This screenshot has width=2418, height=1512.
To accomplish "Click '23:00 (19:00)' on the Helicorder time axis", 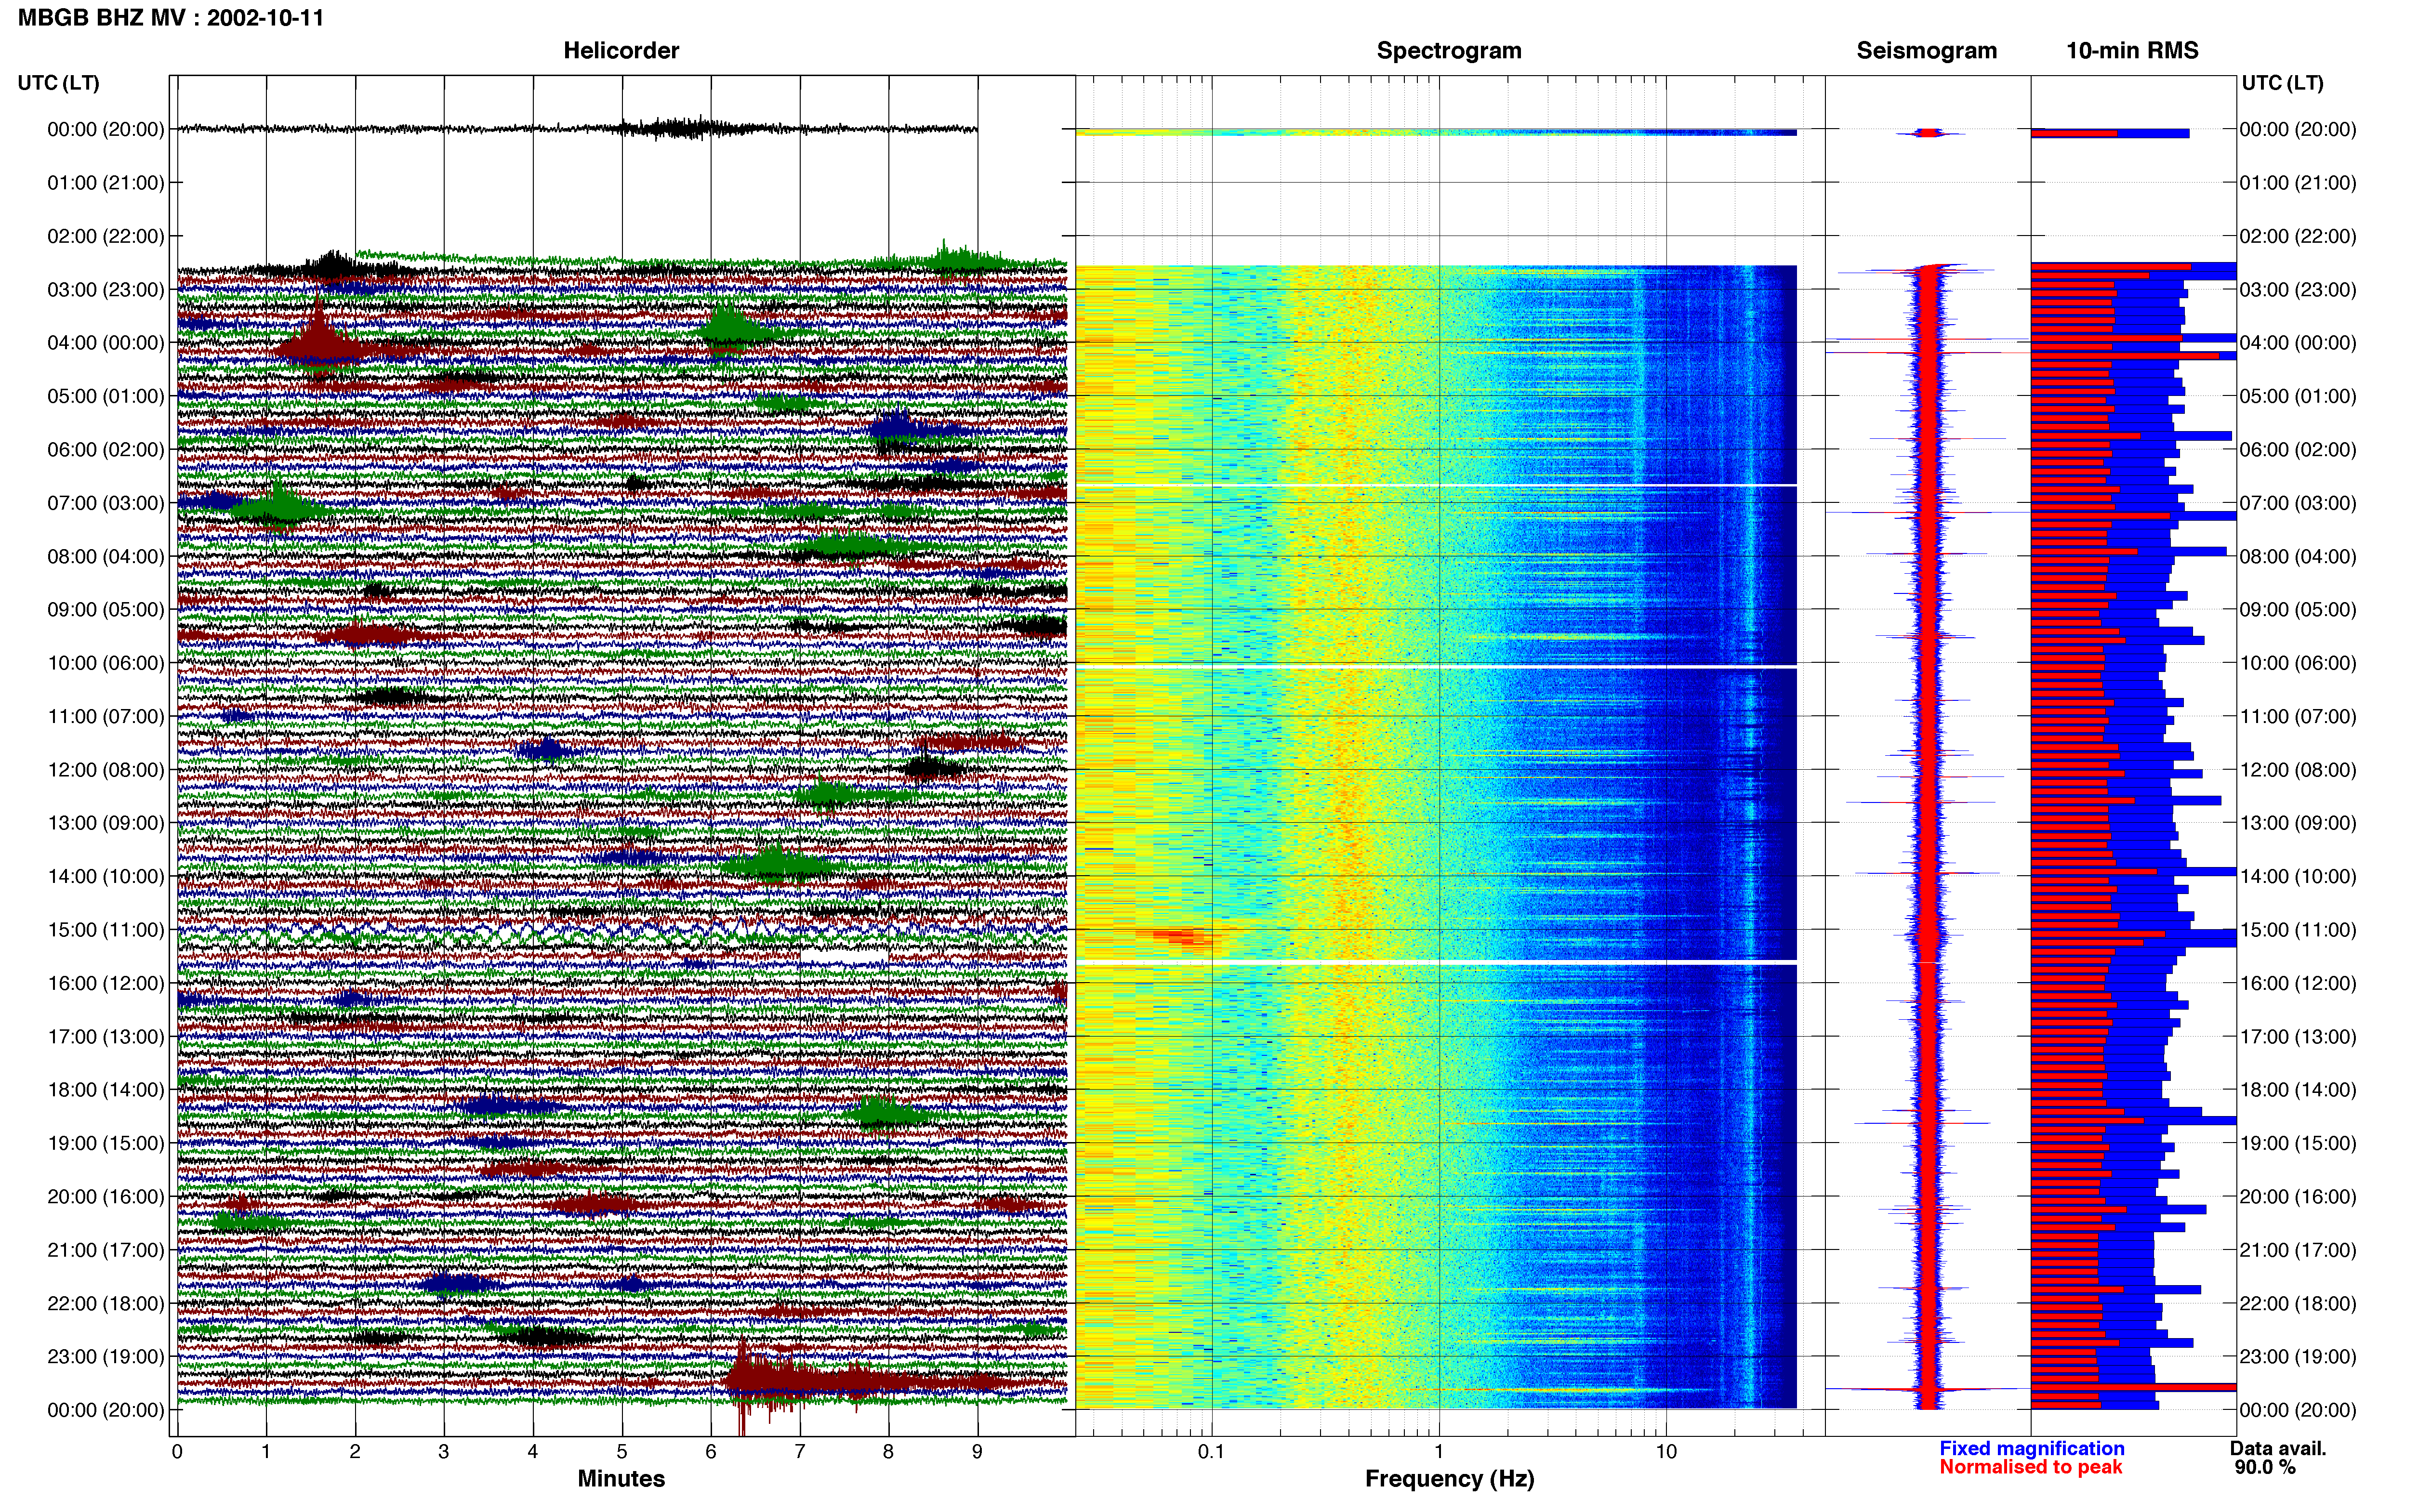I will pos(106,1356).
